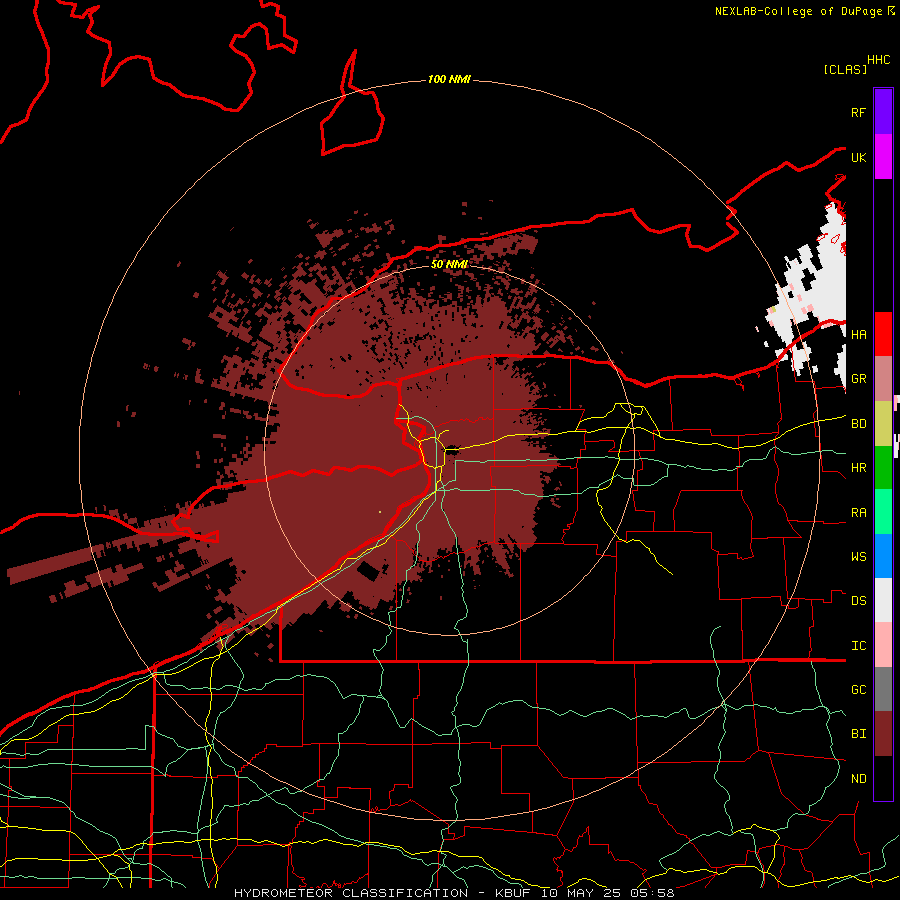Click the RF purple legend swatch
This screenshot has height=900, width=900.
tap(883, 111)
